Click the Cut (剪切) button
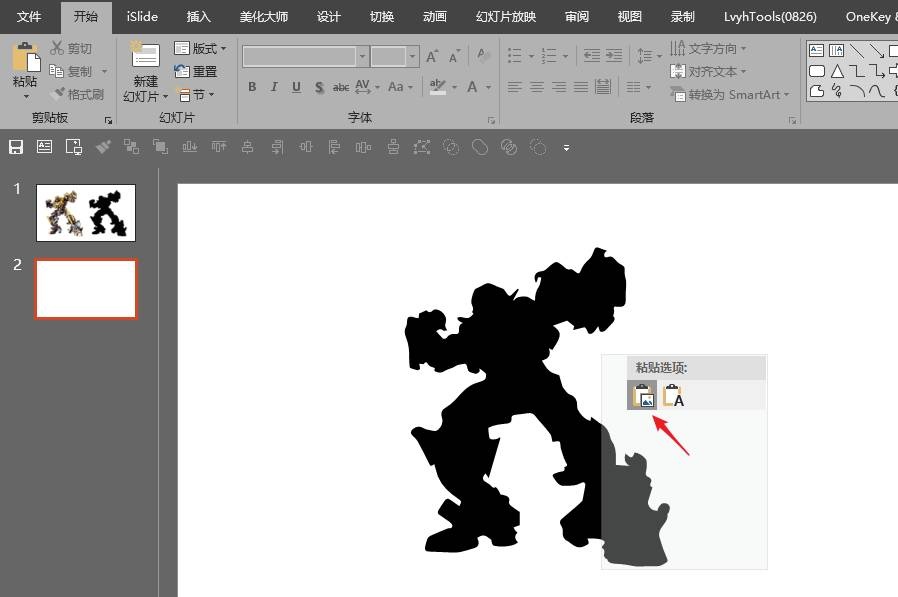898x597 pixels. click(70, 48)
